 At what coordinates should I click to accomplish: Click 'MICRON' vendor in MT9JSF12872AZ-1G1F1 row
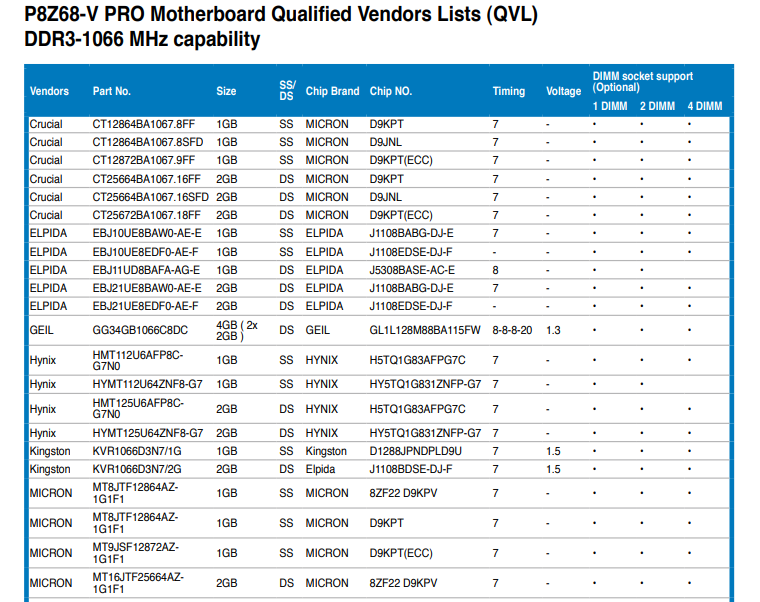coord(51,553)
